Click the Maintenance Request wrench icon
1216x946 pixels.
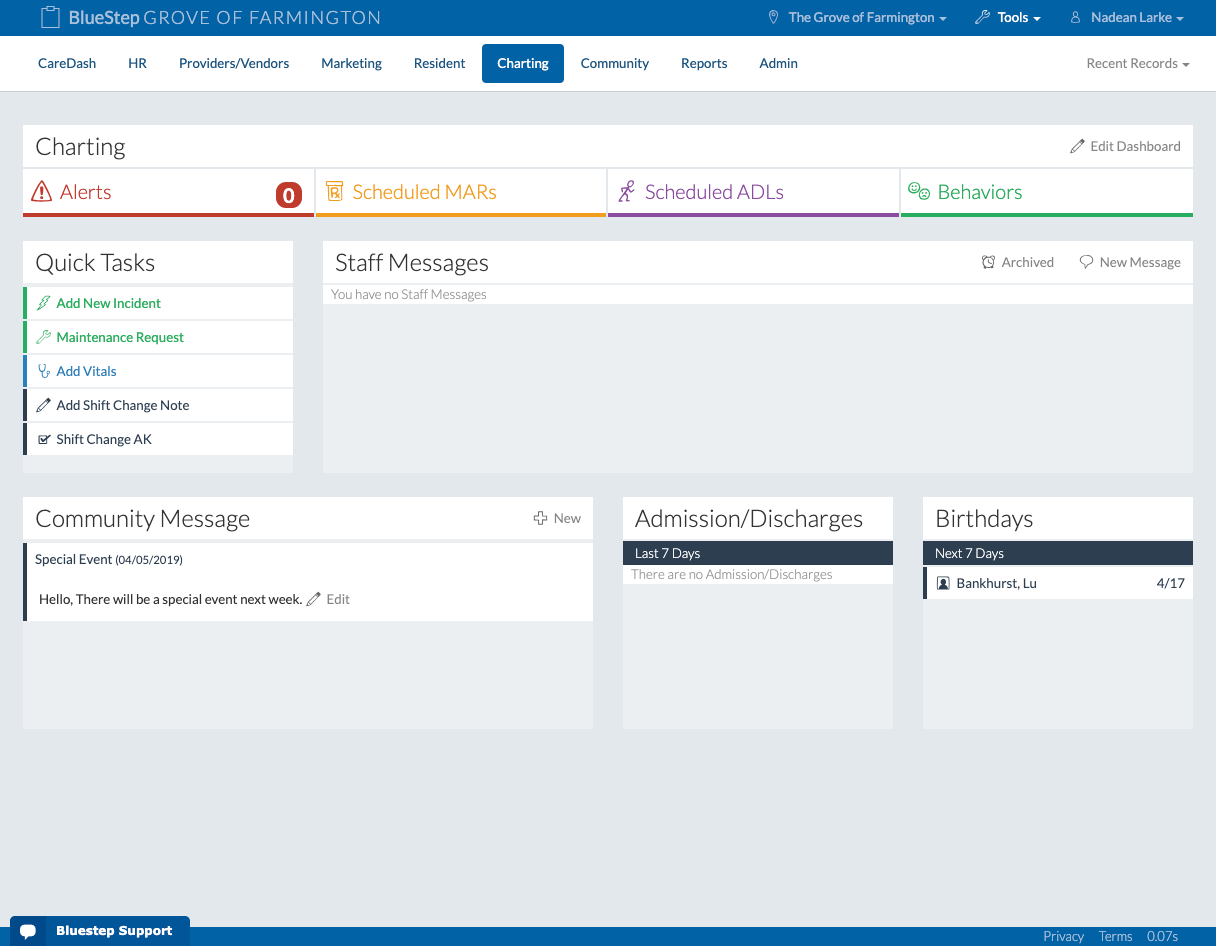click(43, 337)
